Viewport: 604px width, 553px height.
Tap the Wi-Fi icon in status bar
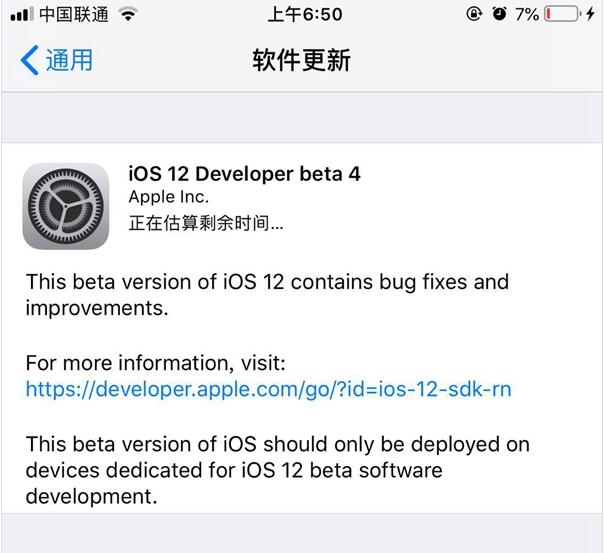click(x=127, y=15)
